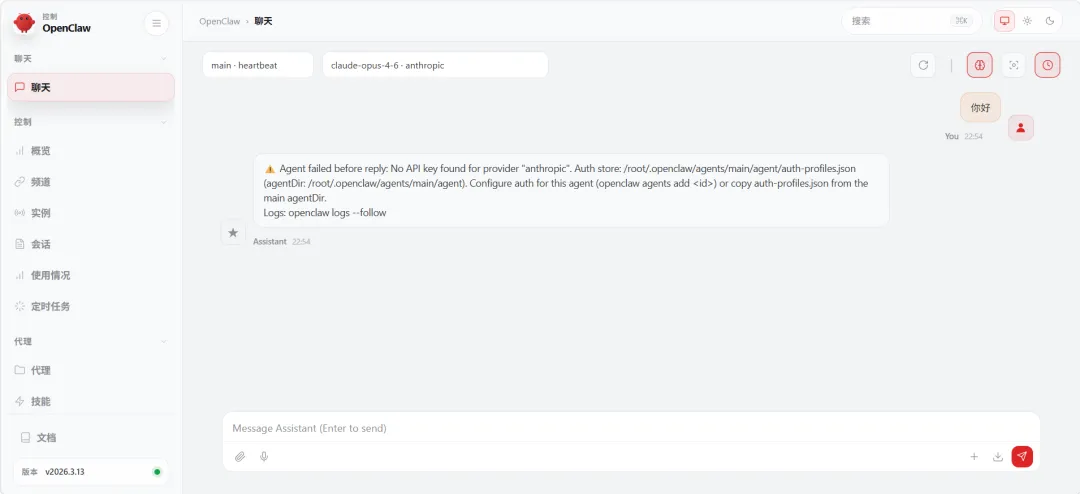The image size is (1080, 494).
Task: Attach a file with paperclip icon
Action: tap(240, 456)
